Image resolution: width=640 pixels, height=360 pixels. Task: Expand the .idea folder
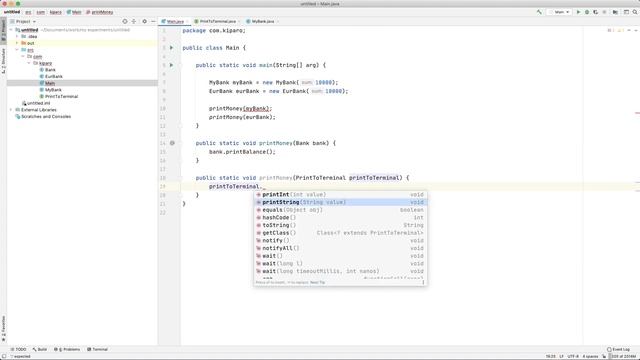[x=17, y=36]
